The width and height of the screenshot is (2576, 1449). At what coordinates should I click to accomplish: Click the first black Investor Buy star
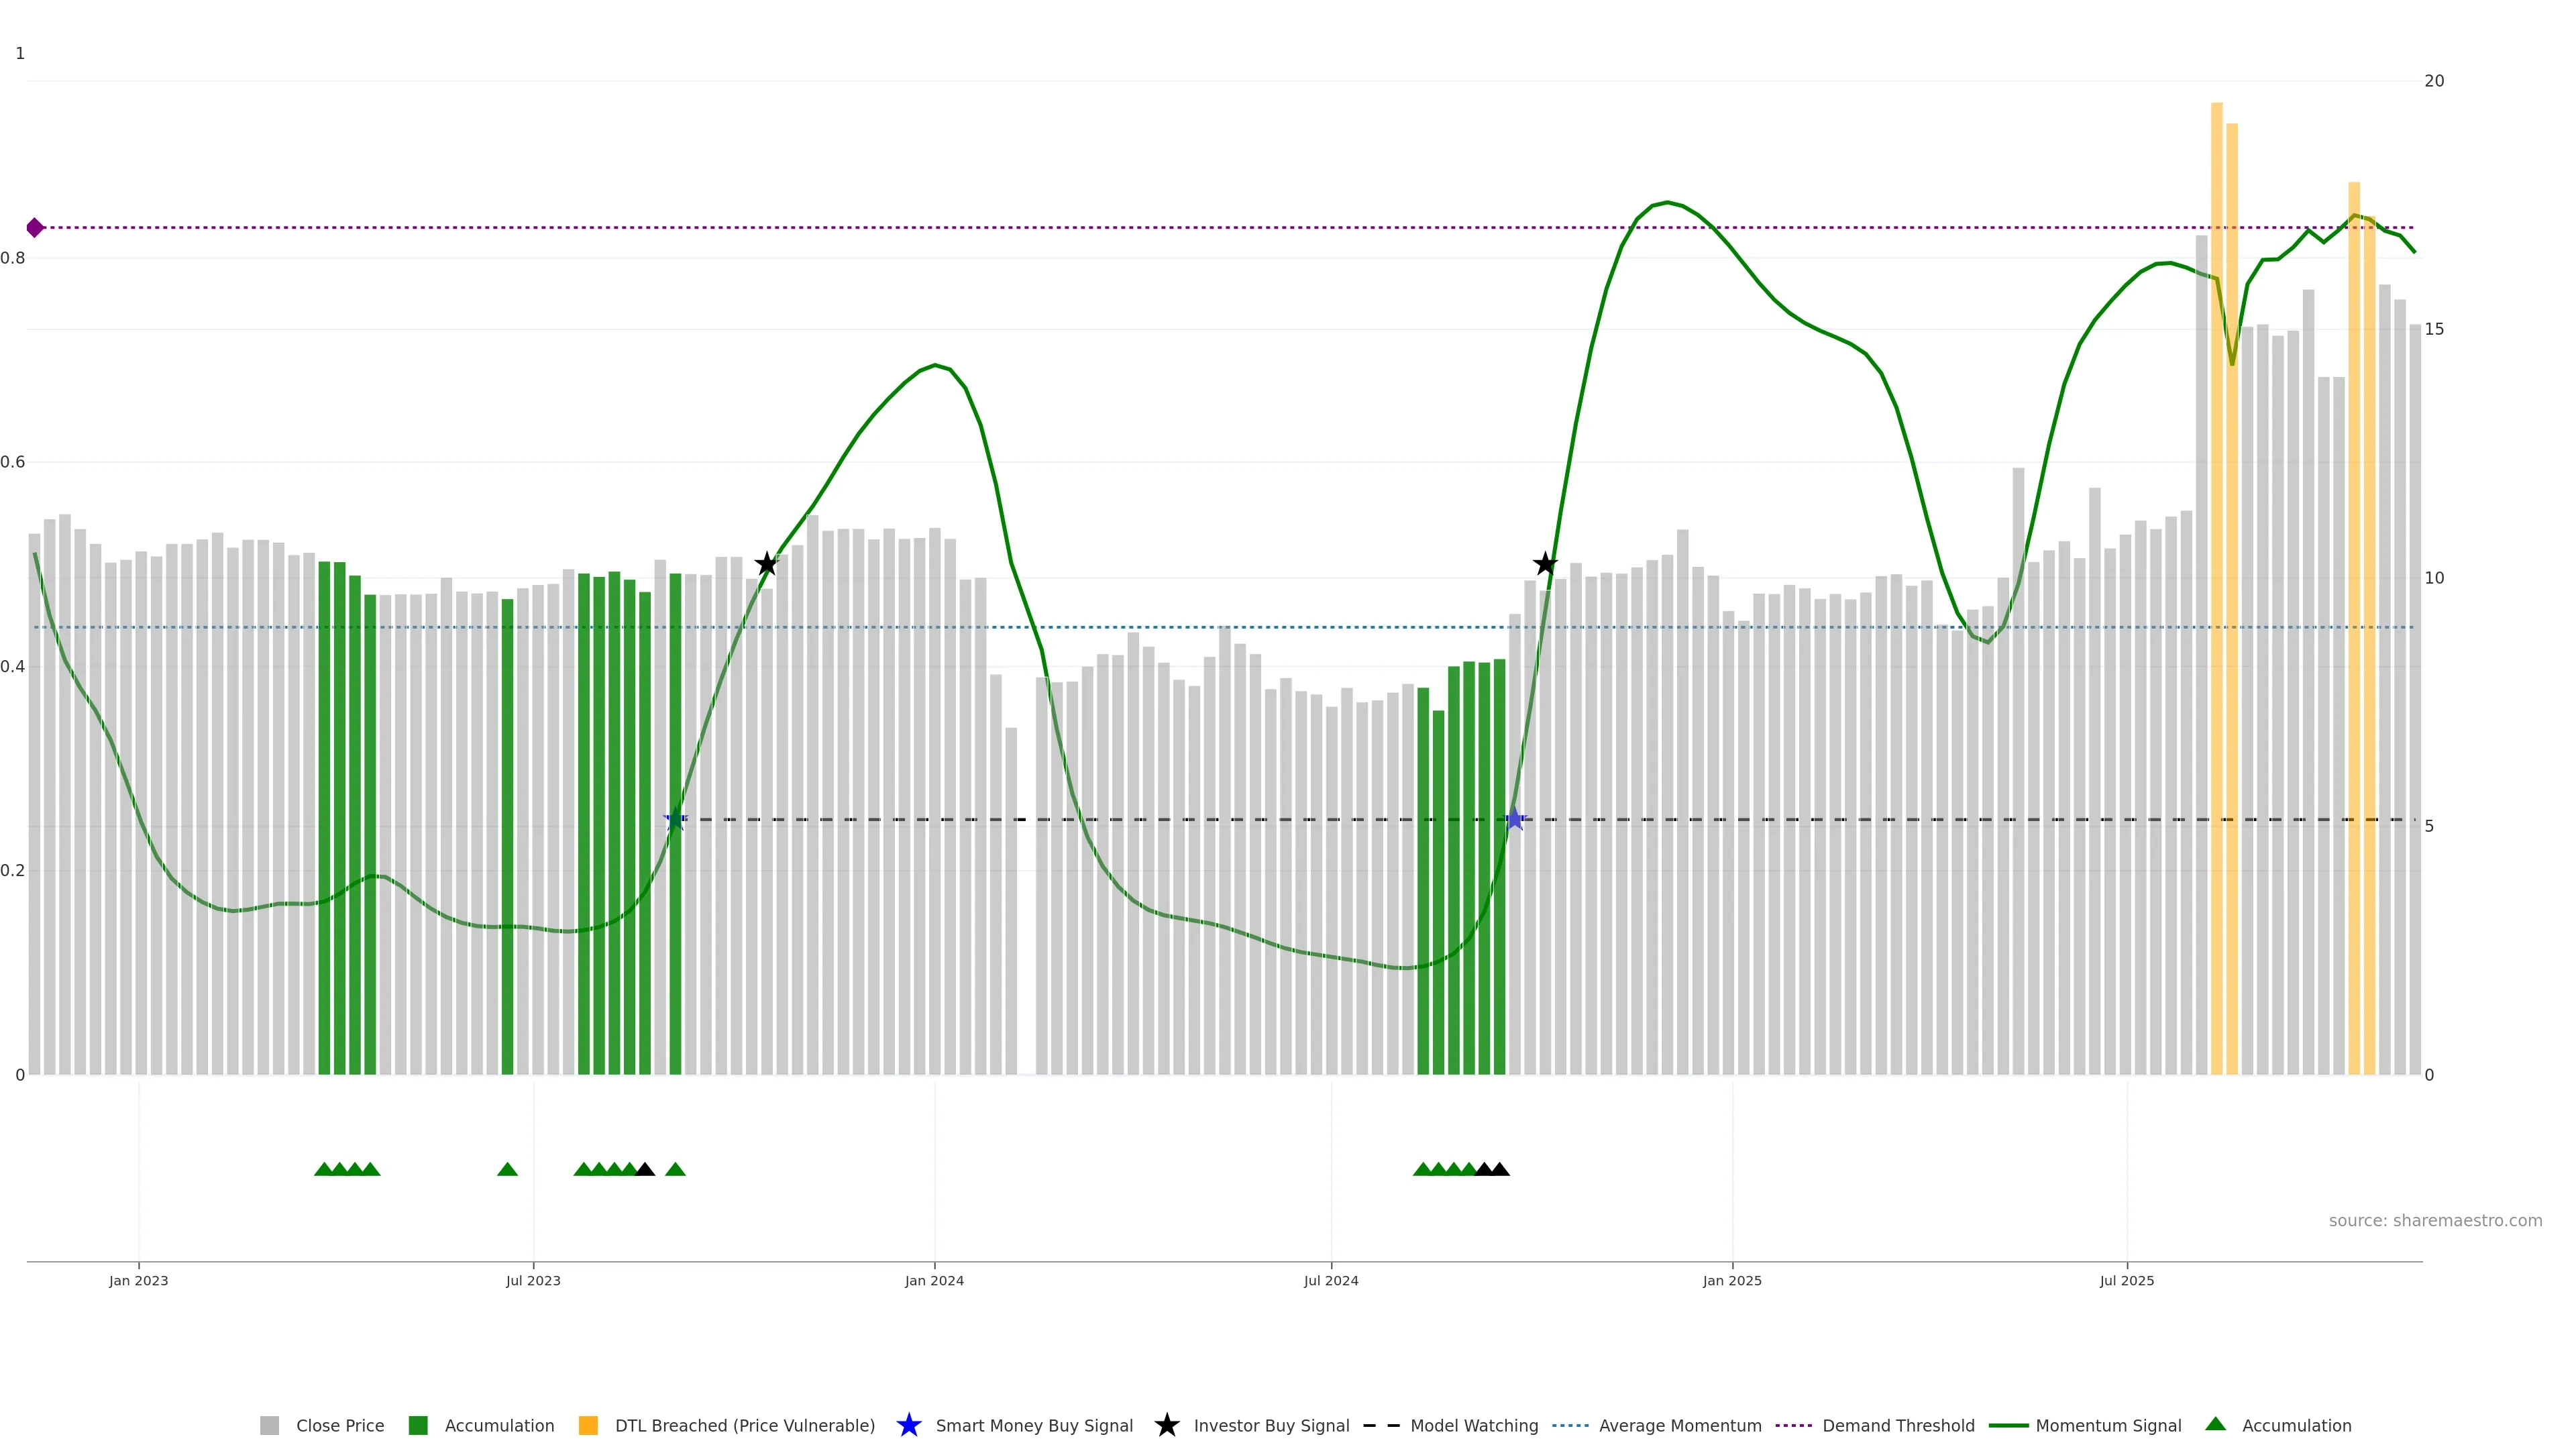(767, 564)
